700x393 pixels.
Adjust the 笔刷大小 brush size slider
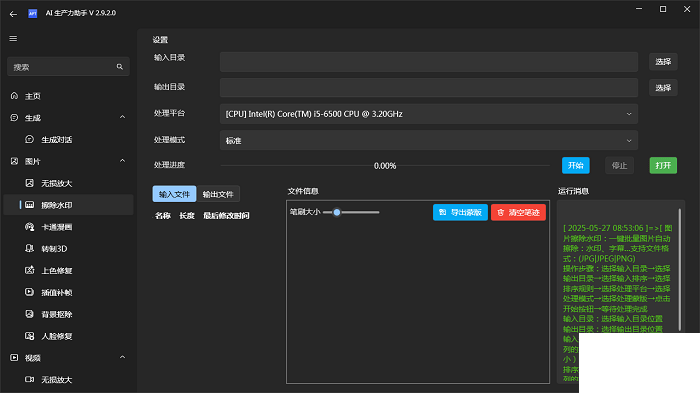tap(351, 212)
